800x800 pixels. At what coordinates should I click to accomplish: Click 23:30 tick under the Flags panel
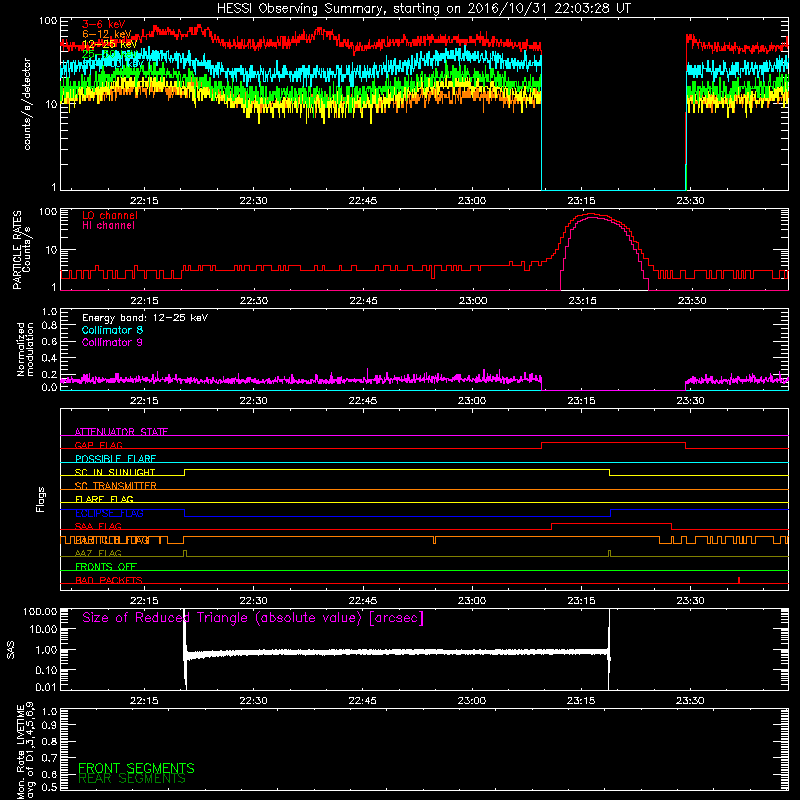690,601
